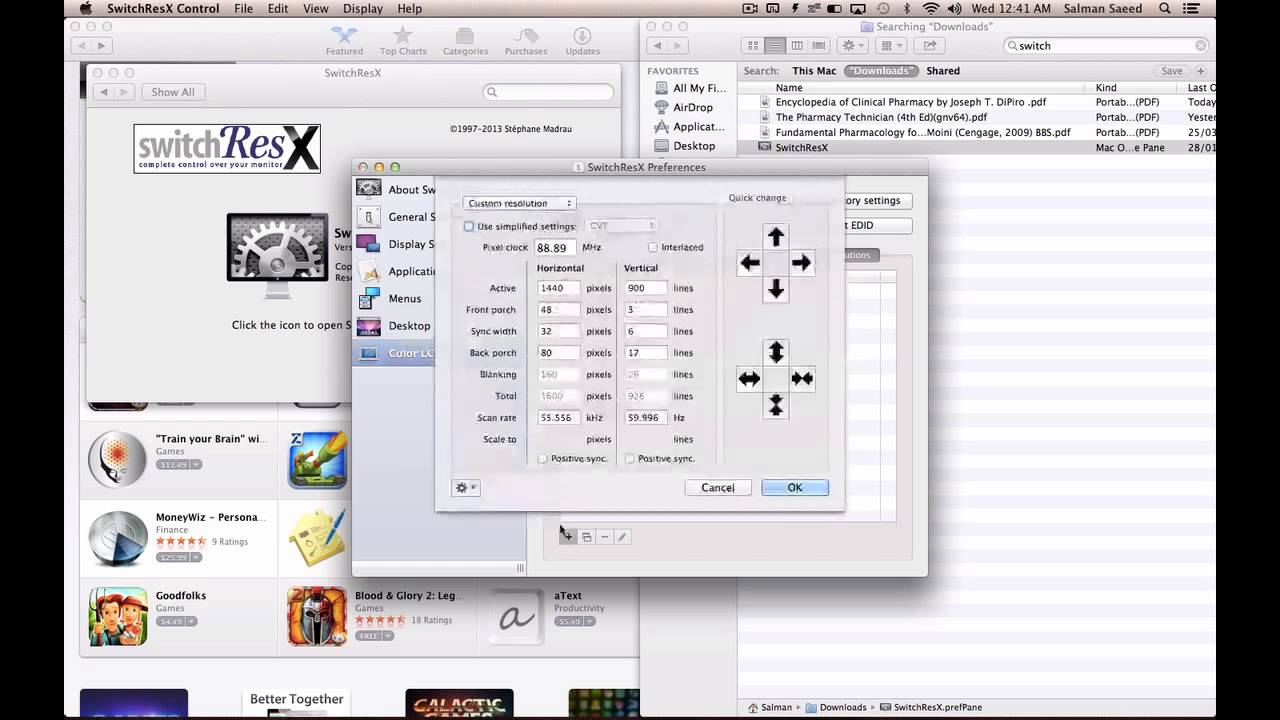Click the horizontal Front porch field
This screenshot has width=1280, height=720.
point(558,310)
